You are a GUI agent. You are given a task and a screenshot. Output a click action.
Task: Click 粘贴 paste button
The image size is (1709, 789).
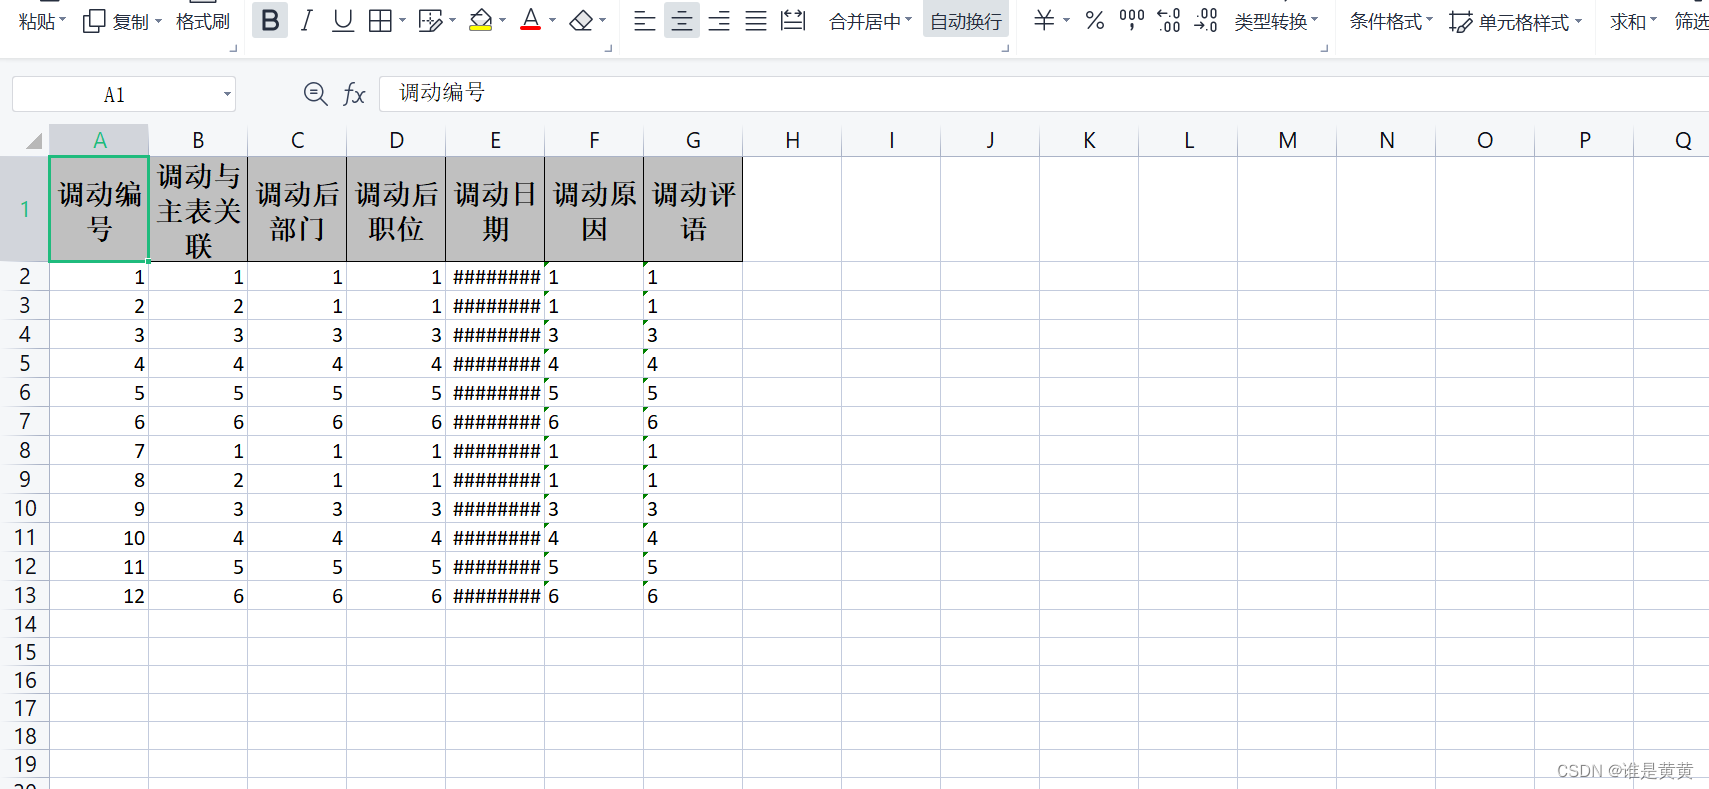click(x=42, y=21)
